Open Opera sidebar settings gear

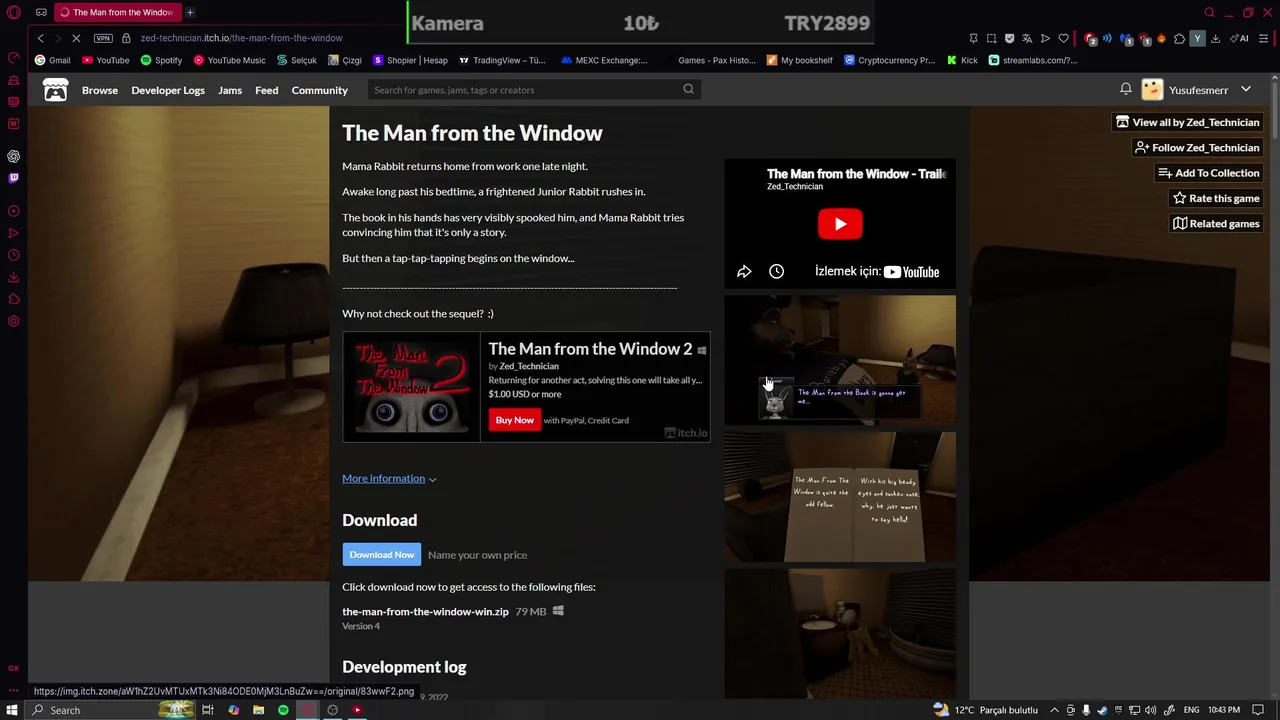13,321
